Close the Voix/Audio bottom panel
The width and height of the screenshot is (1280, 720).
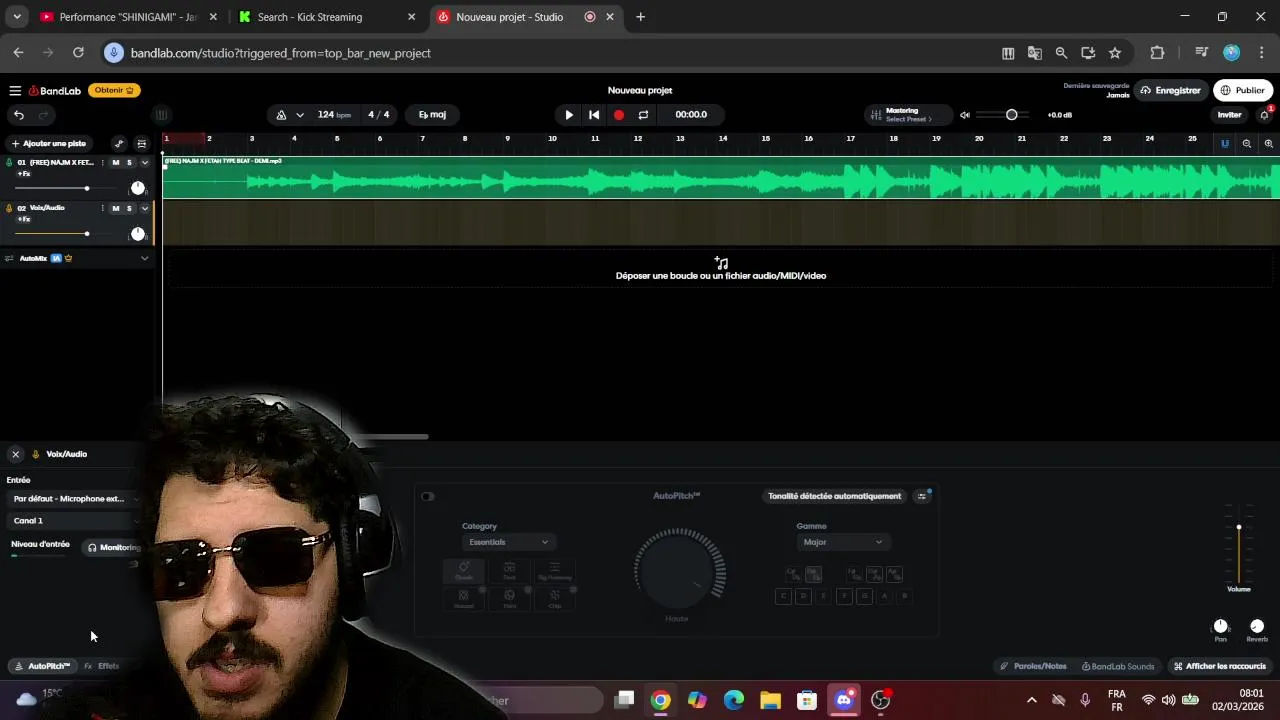tap(15, 454)
